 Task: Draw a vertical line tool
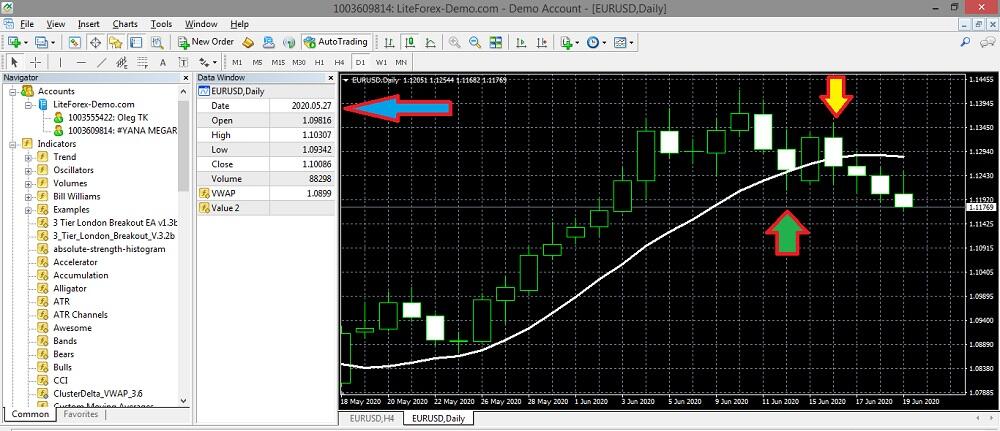61,62
